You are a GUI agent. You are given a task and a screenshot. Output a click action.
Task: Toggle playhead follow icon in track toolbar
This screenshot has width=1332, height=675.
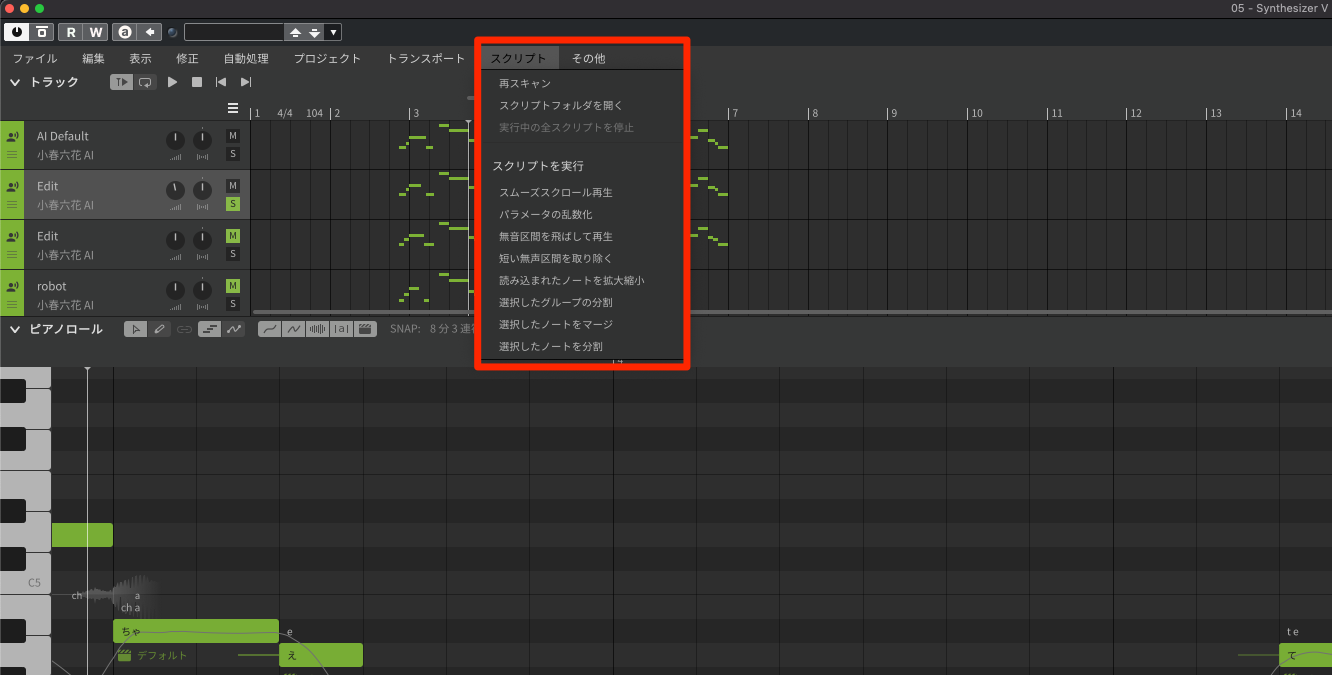coord(121,82)
